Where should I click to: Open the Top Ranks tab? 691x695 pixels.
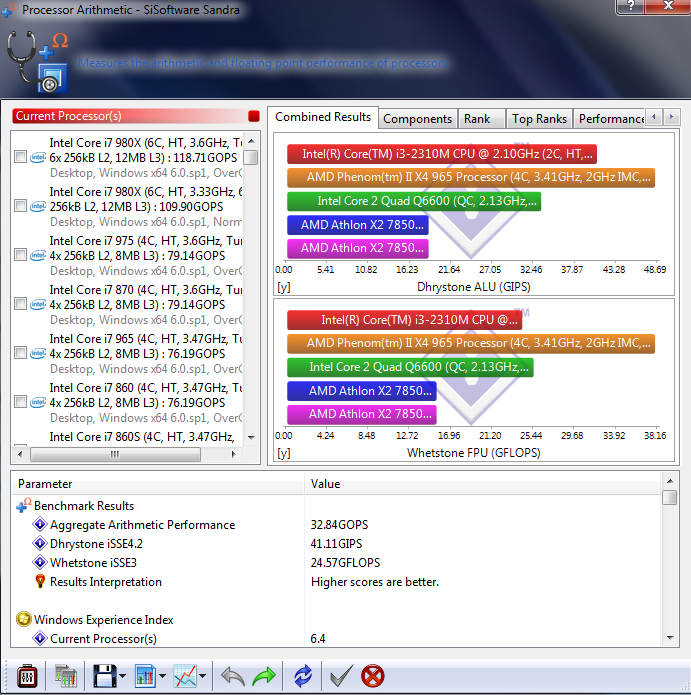click(x=539, y=119)
